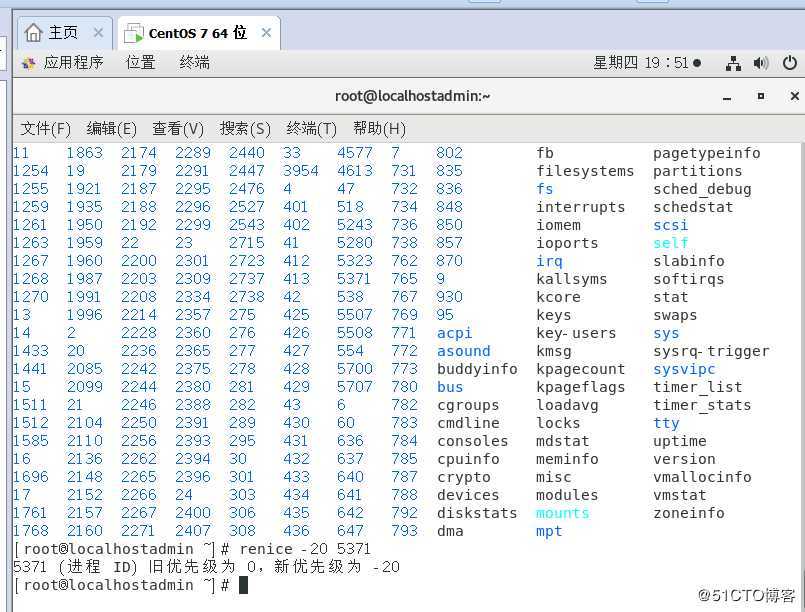Click the 'irq' directory entry

[549, 261]
